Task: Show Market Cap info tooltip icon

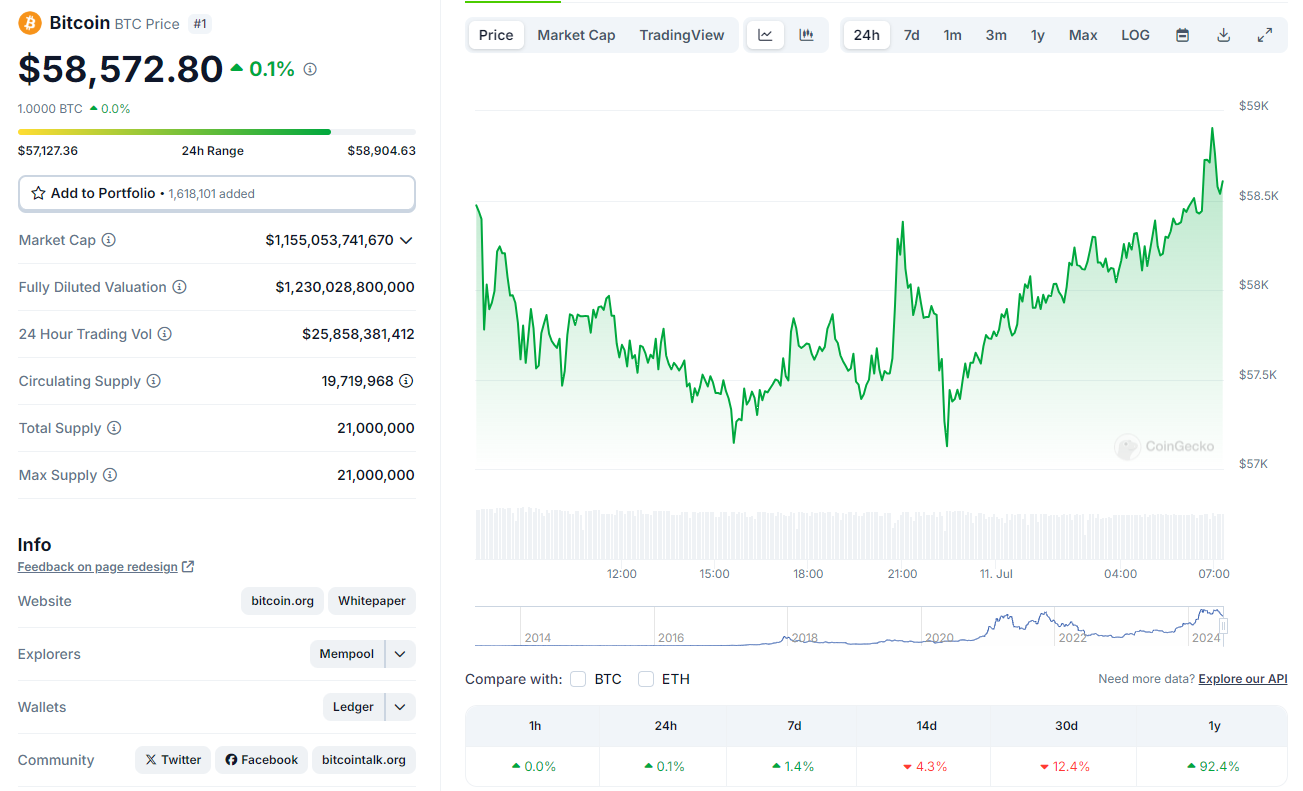Action: point(109,240)
